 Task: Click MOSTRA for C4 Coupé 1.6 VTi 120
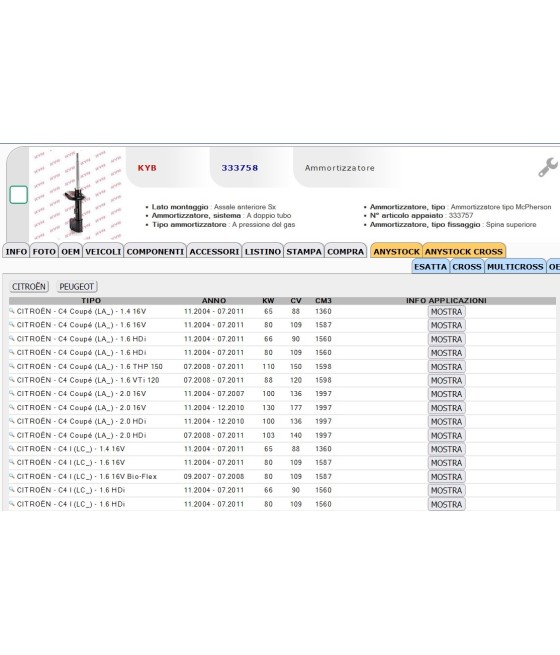click(x=446, y=381)
